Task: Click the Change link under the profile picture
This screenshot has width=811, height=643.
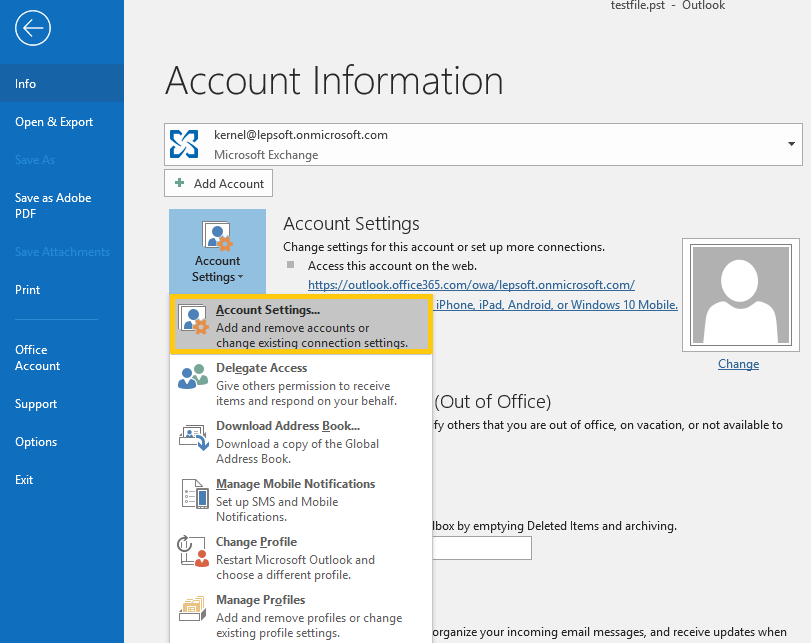Action: tap(738, 363)
